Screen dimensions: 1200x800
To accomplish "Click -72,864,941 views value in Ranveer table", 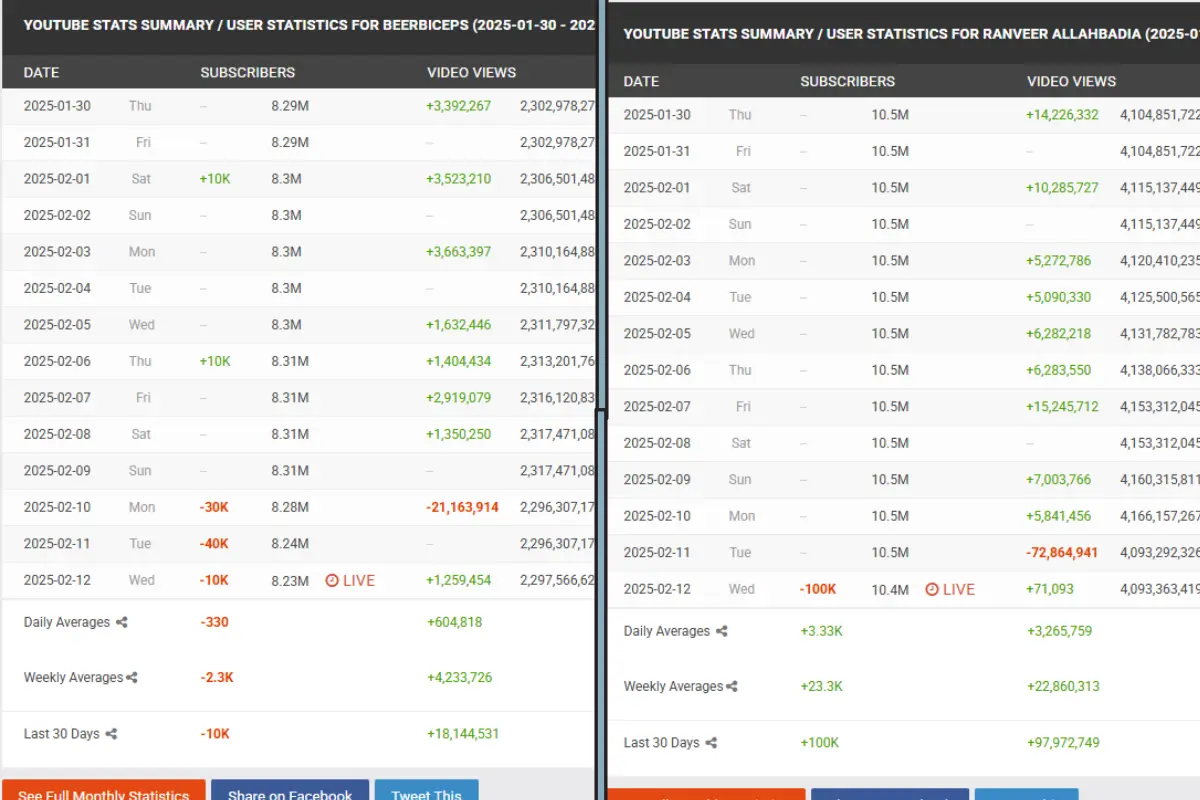I will 1062,552.
